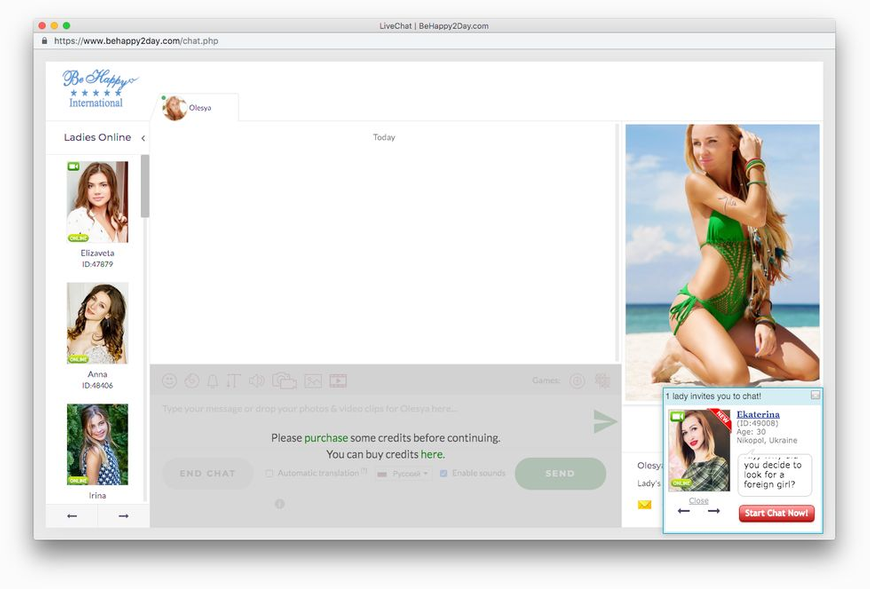Open Irina's profile photo
Image resolution: width=870 pixels, height=589 pixels.
tap(98, 444)
